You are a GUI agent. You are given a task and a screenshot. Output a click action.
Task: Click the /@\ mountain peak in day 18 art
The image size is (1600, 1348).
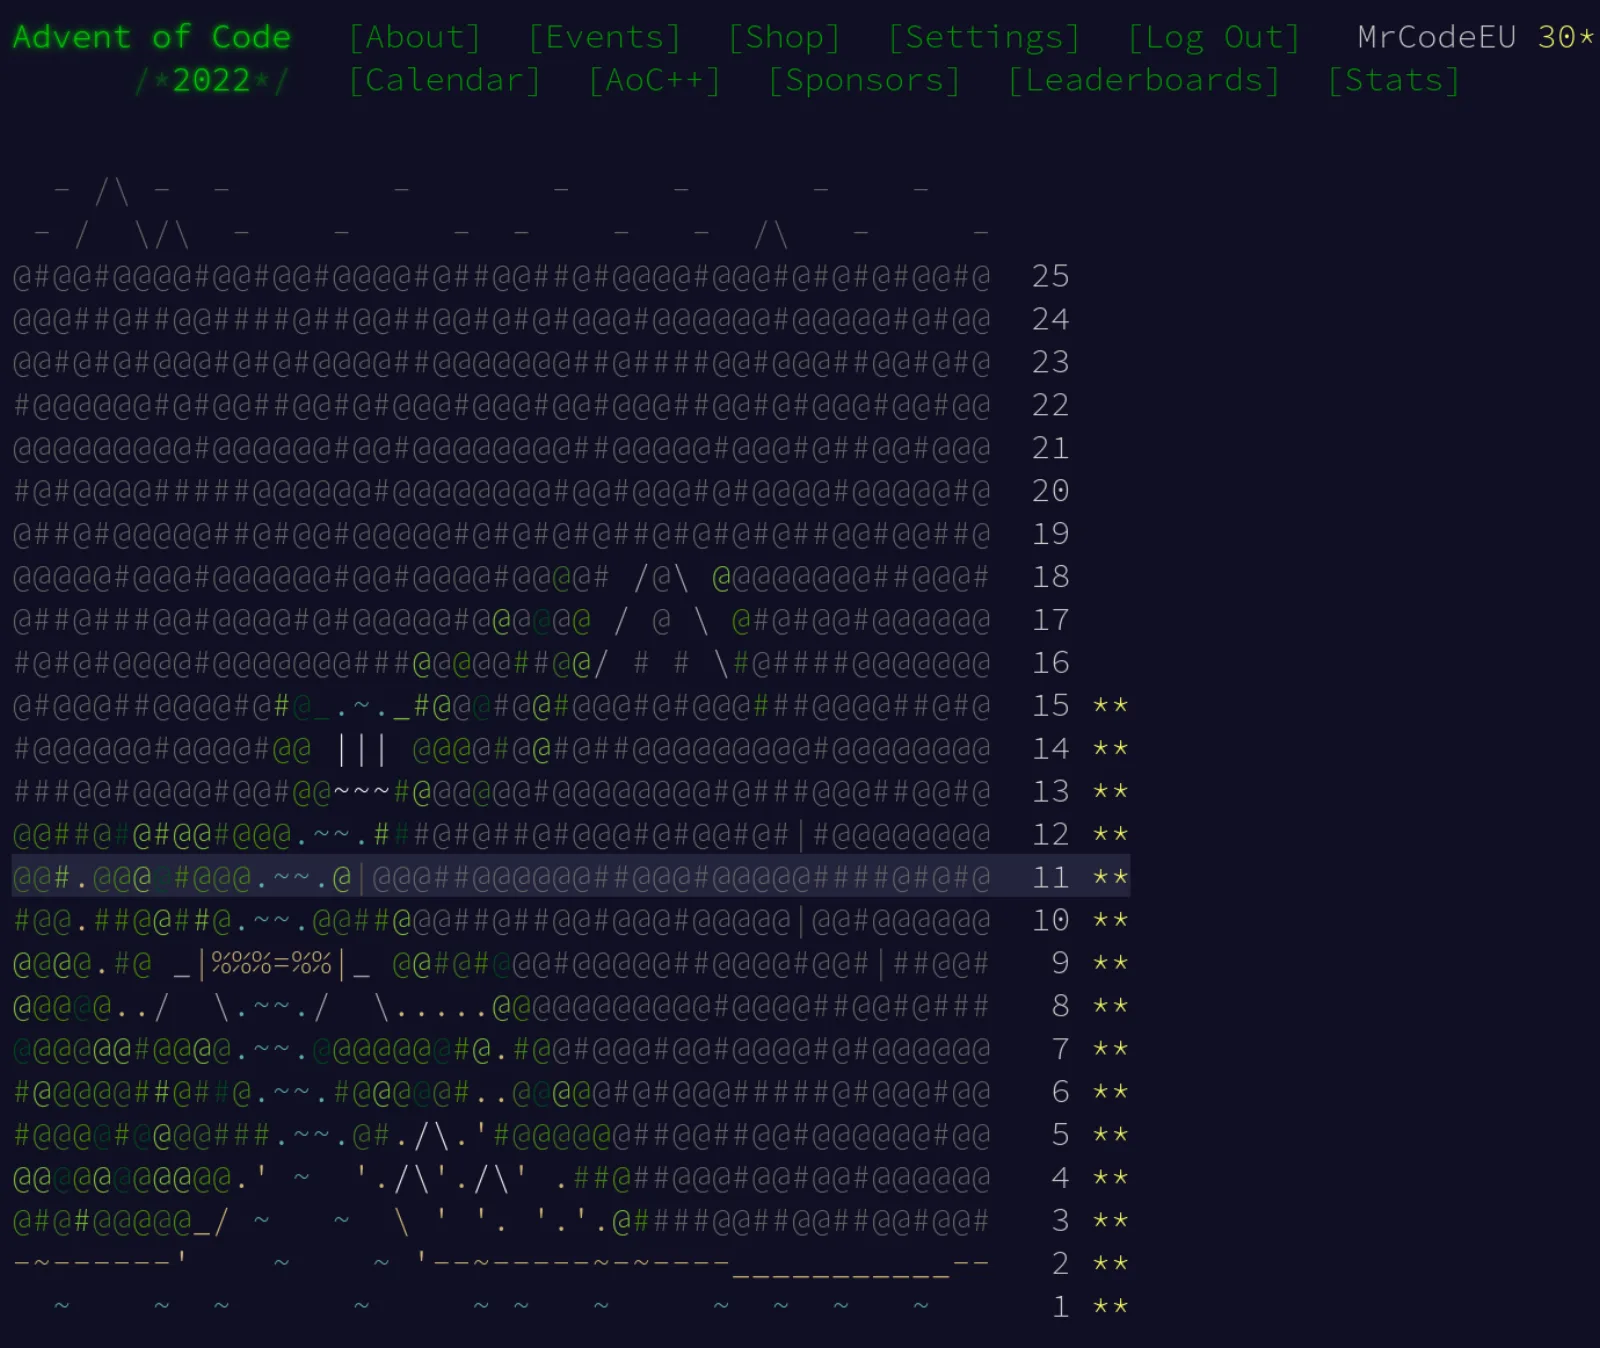661,577
